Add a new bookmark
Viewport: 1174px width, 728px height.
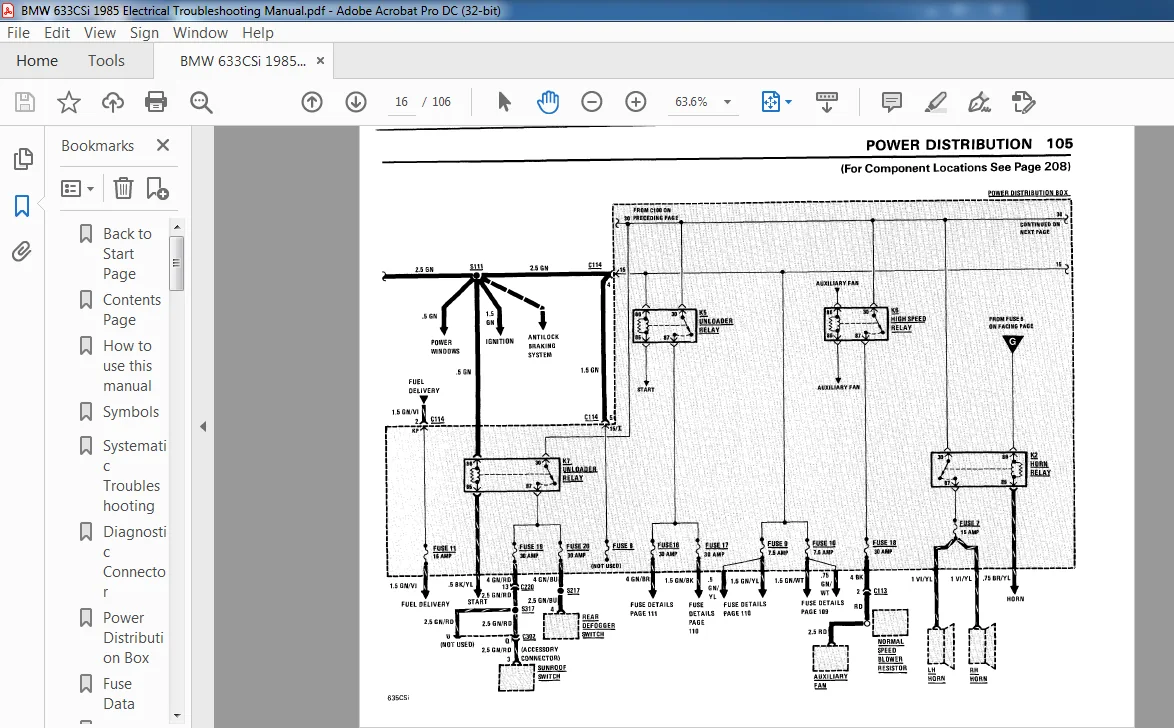tap(157, 188)
